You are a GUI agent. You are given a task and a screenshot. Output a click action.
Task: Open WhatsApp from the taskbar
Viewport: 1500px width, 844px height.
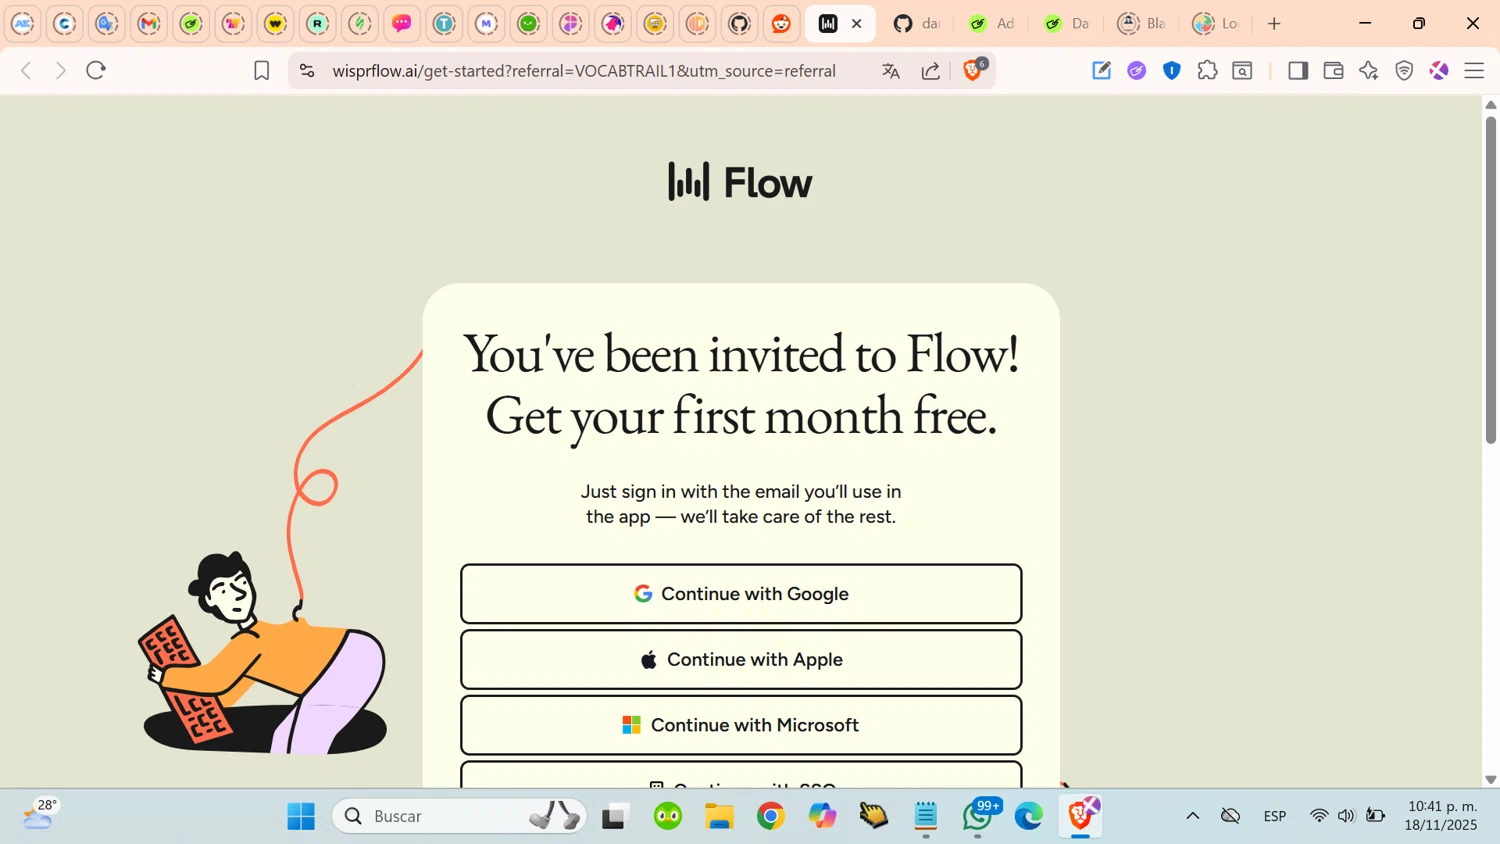coord(977,816)
